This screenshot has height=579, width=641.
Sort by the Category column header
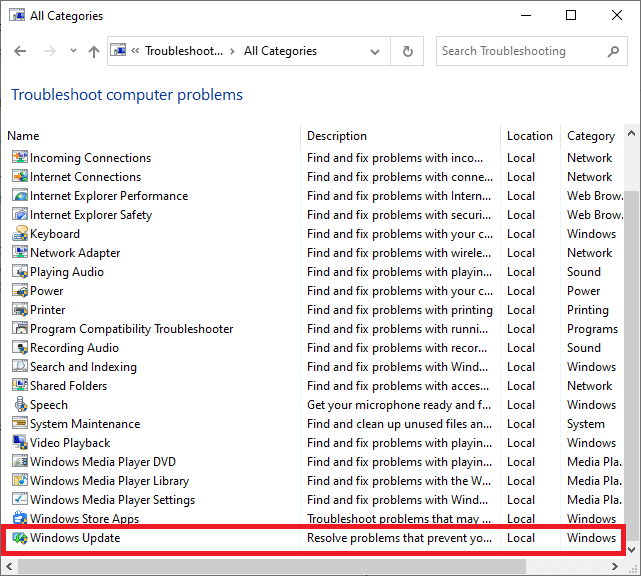[590, 136]
